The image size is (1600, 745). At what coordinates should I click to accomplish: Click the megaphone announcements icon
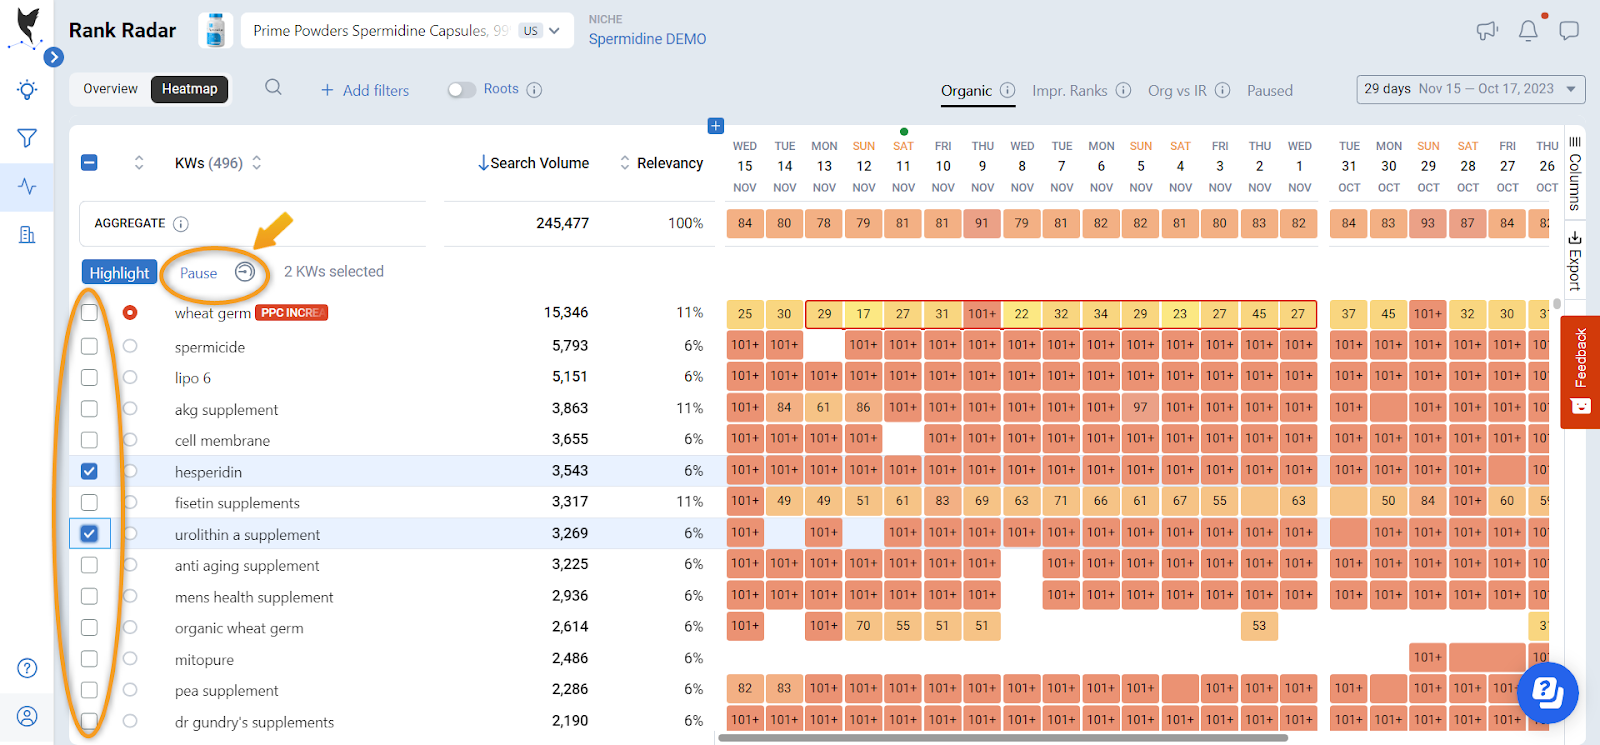(1487, 31)
